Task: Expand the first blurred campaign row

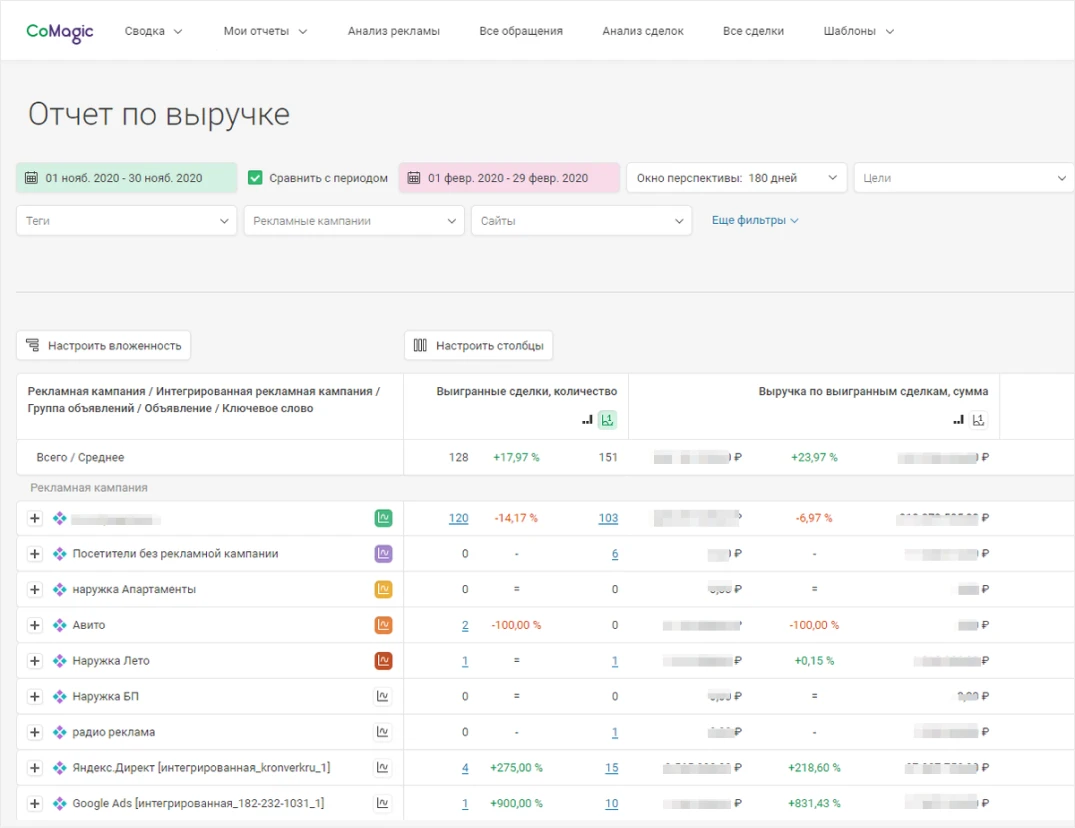Action: pos(34,518)
